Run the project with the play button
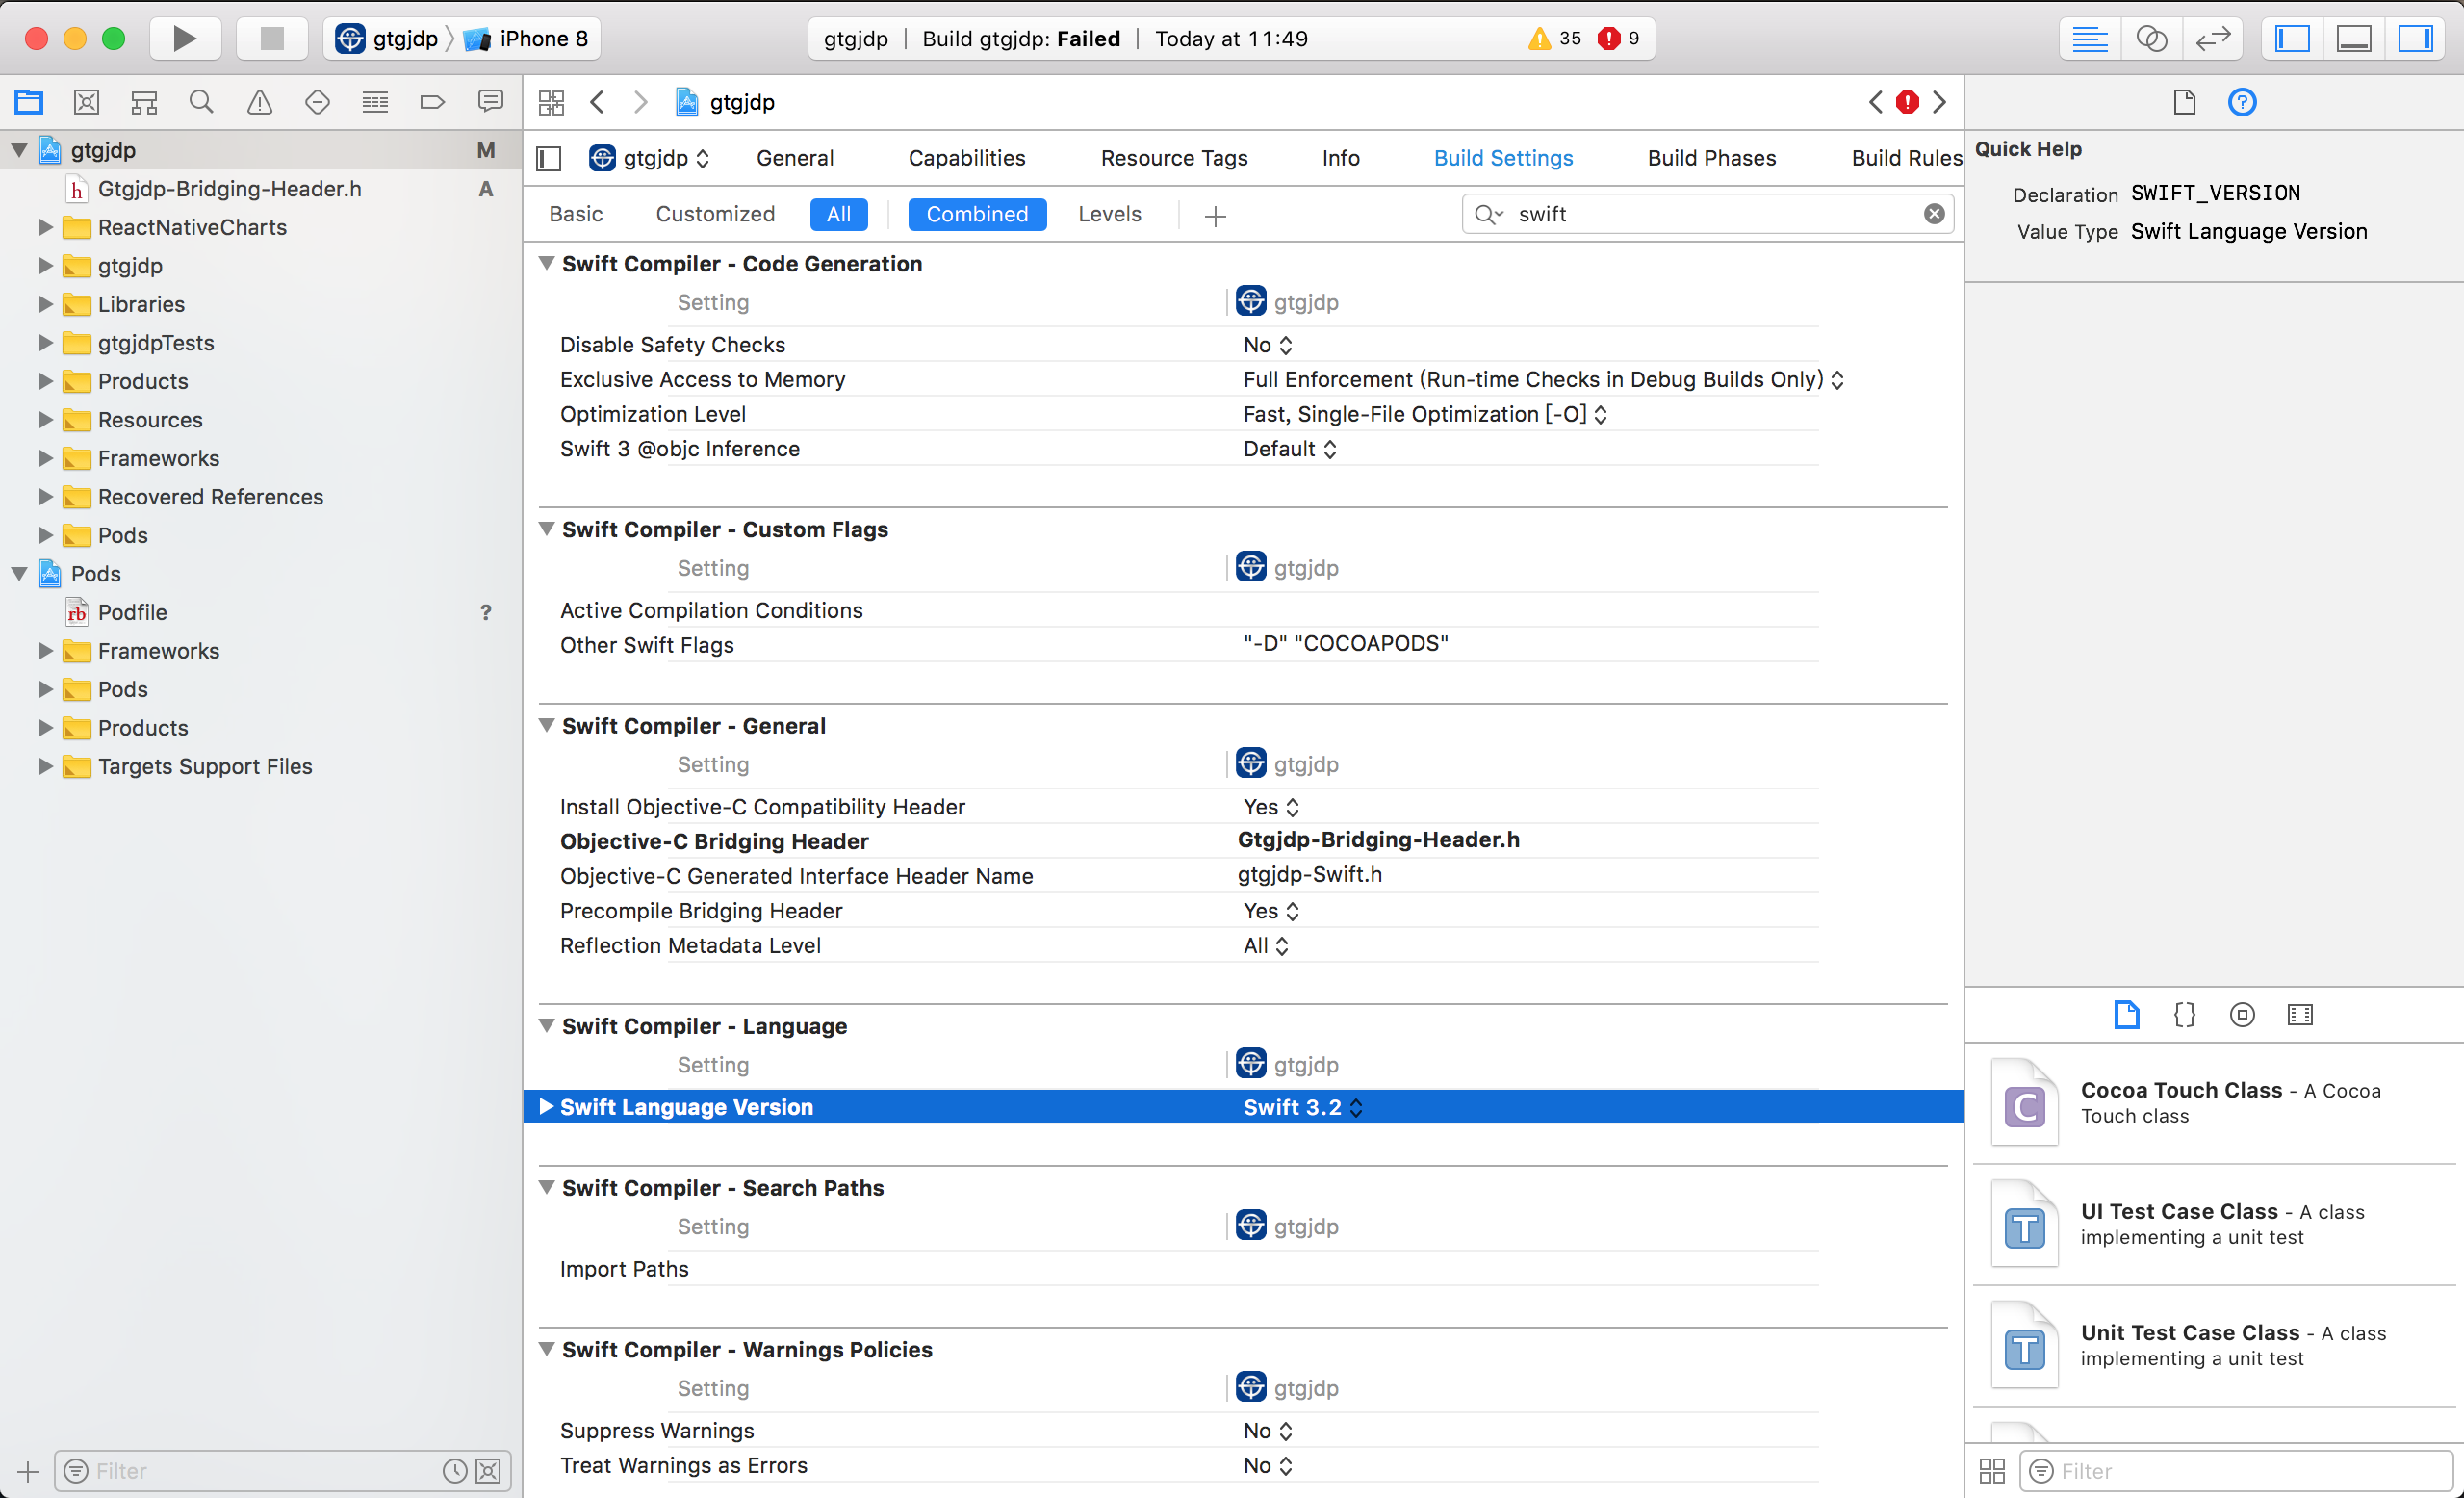2464x1498 pixels. (184, 38)
